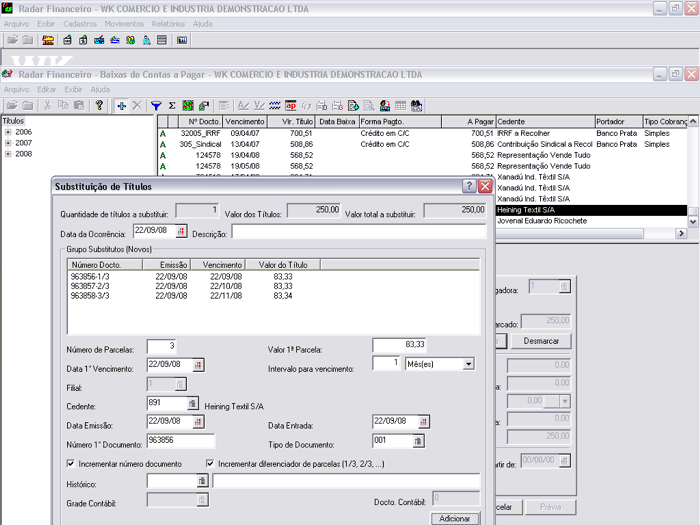Click the yellow question mark help icon
700x525 pixels.
click(99, 105)
